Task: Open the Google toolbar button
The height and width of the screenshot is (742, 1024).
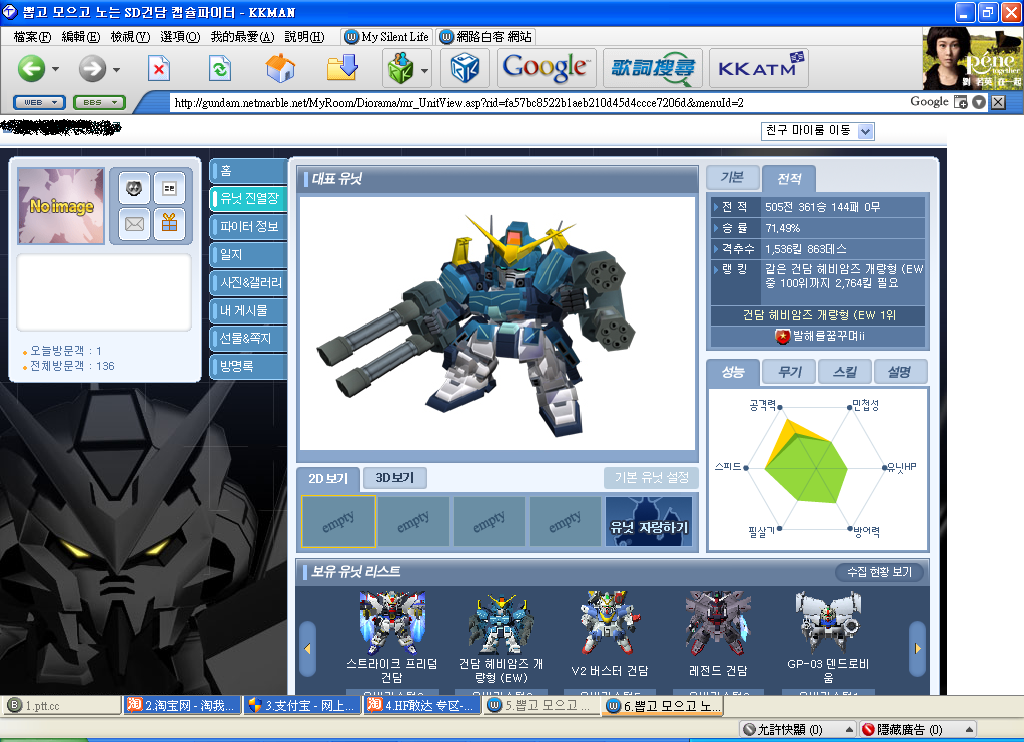Action: 547,68
